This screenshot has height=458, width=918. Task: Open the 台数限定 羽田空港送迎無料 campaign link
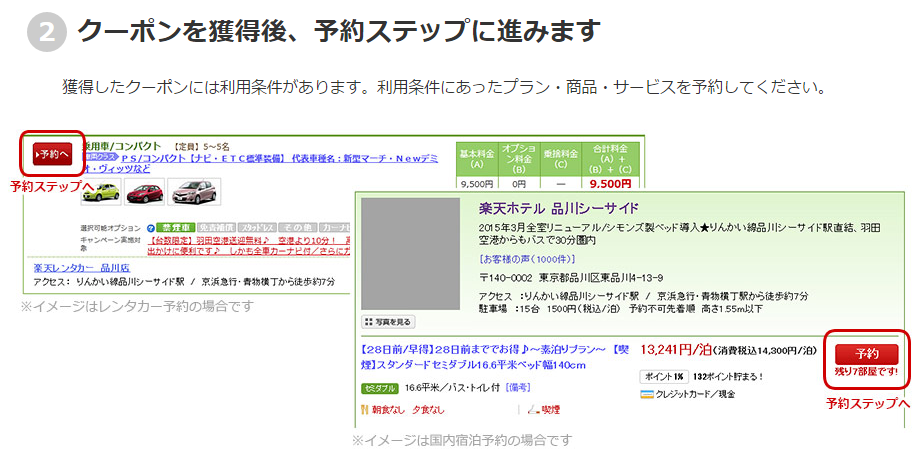coord(251,245)
